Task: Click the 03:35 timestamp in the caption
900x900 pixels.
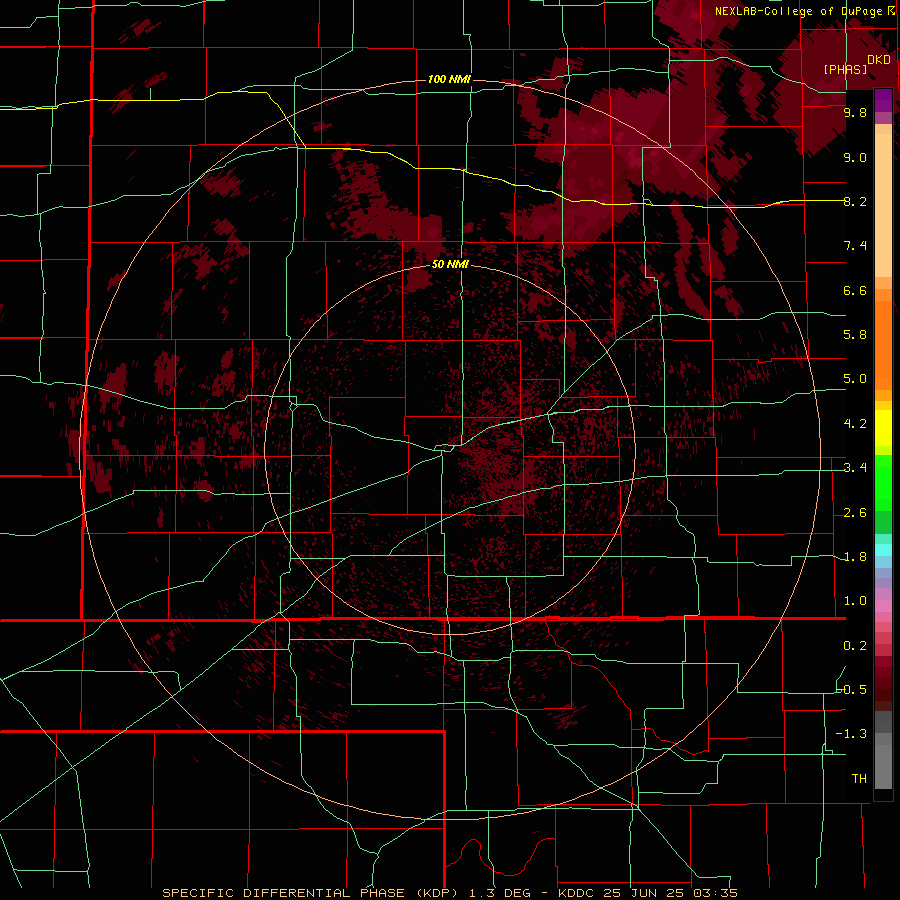Action: click(x=717, y=893)
